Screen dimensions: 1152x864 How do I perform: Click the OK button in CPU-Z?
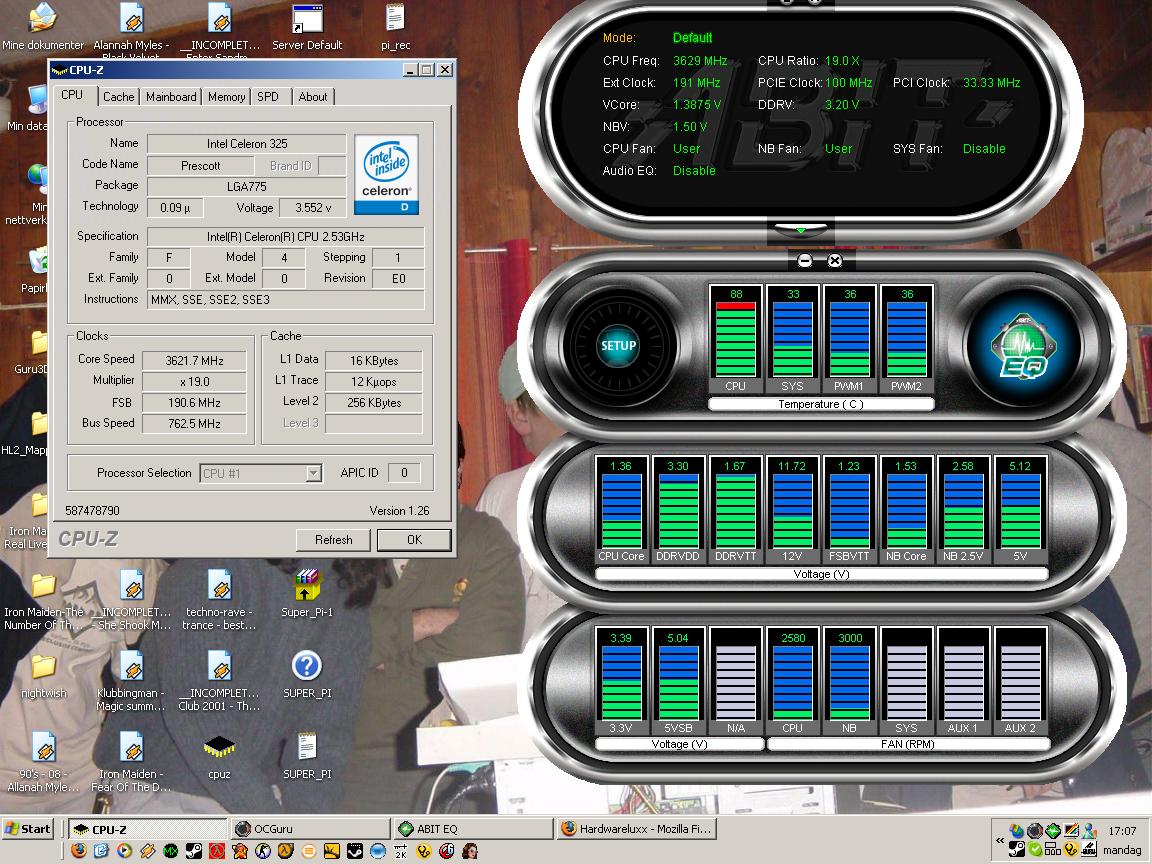click(x=414, y=539)
